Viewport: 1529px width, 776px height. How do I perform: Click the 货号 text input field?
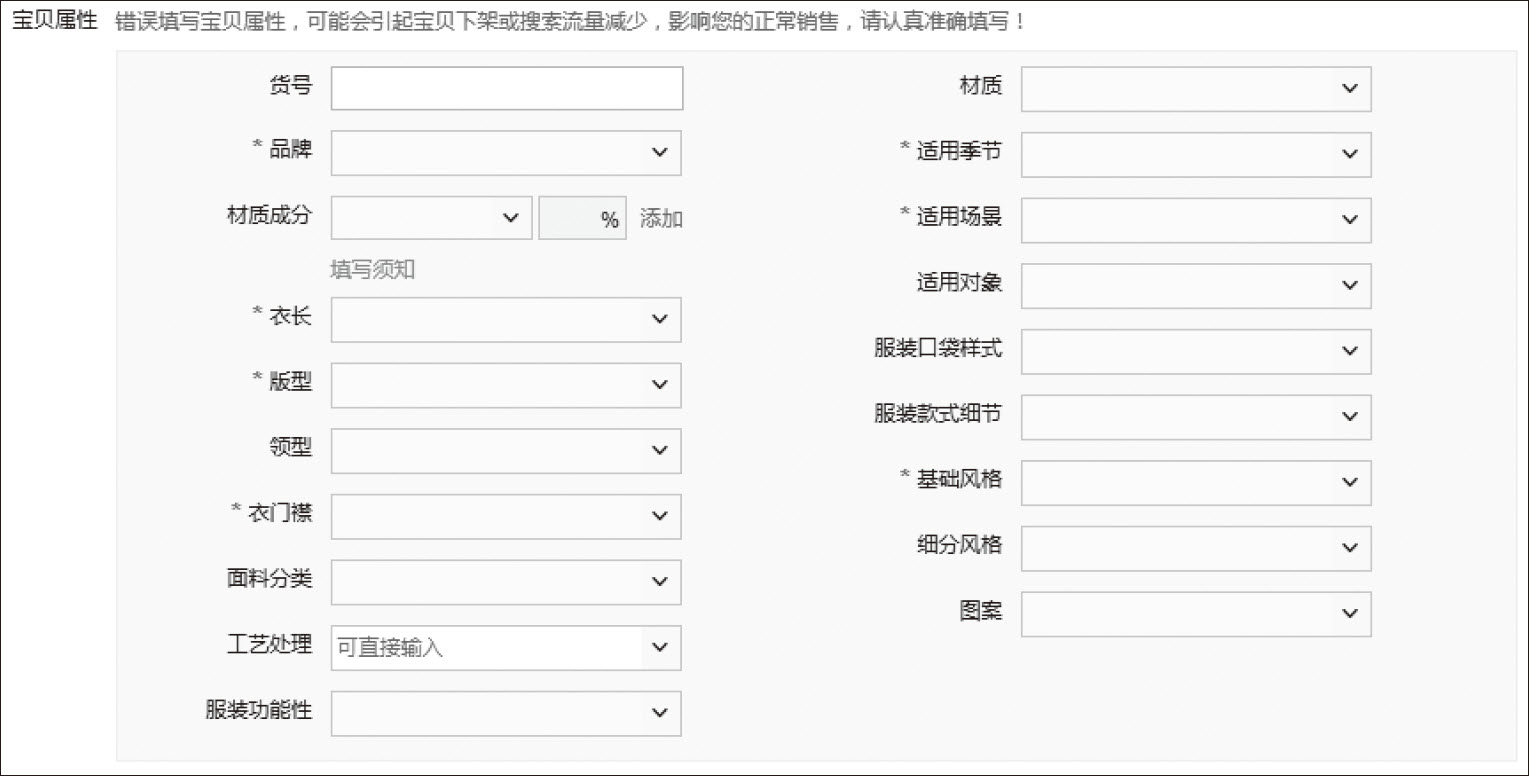coord(507,88)
